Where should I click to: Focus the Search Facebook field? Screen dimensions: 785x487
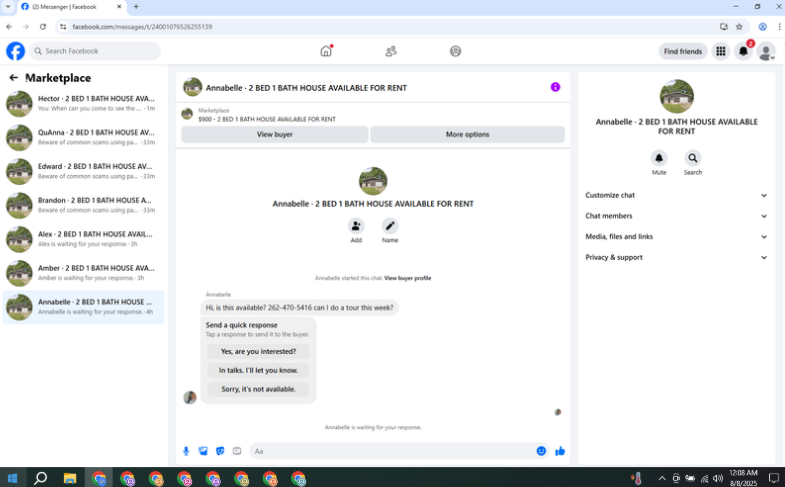95,51
